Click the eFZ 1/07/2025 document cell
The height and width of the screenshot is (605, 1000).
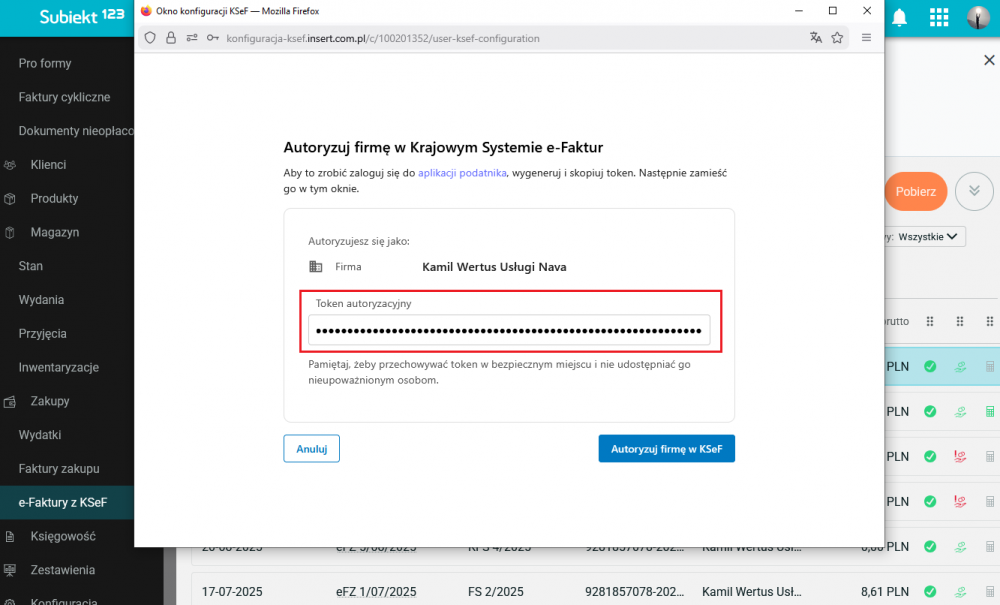(376, 592)
